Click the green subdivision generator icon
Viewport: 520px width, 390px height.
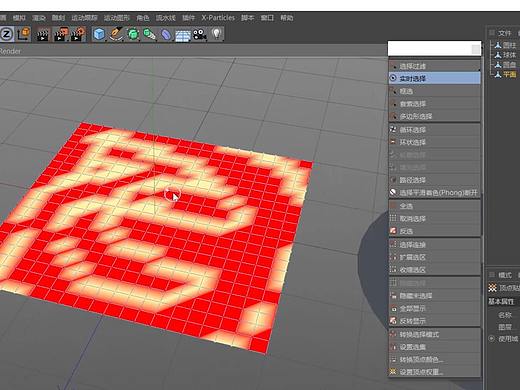[x=133, y=34]
